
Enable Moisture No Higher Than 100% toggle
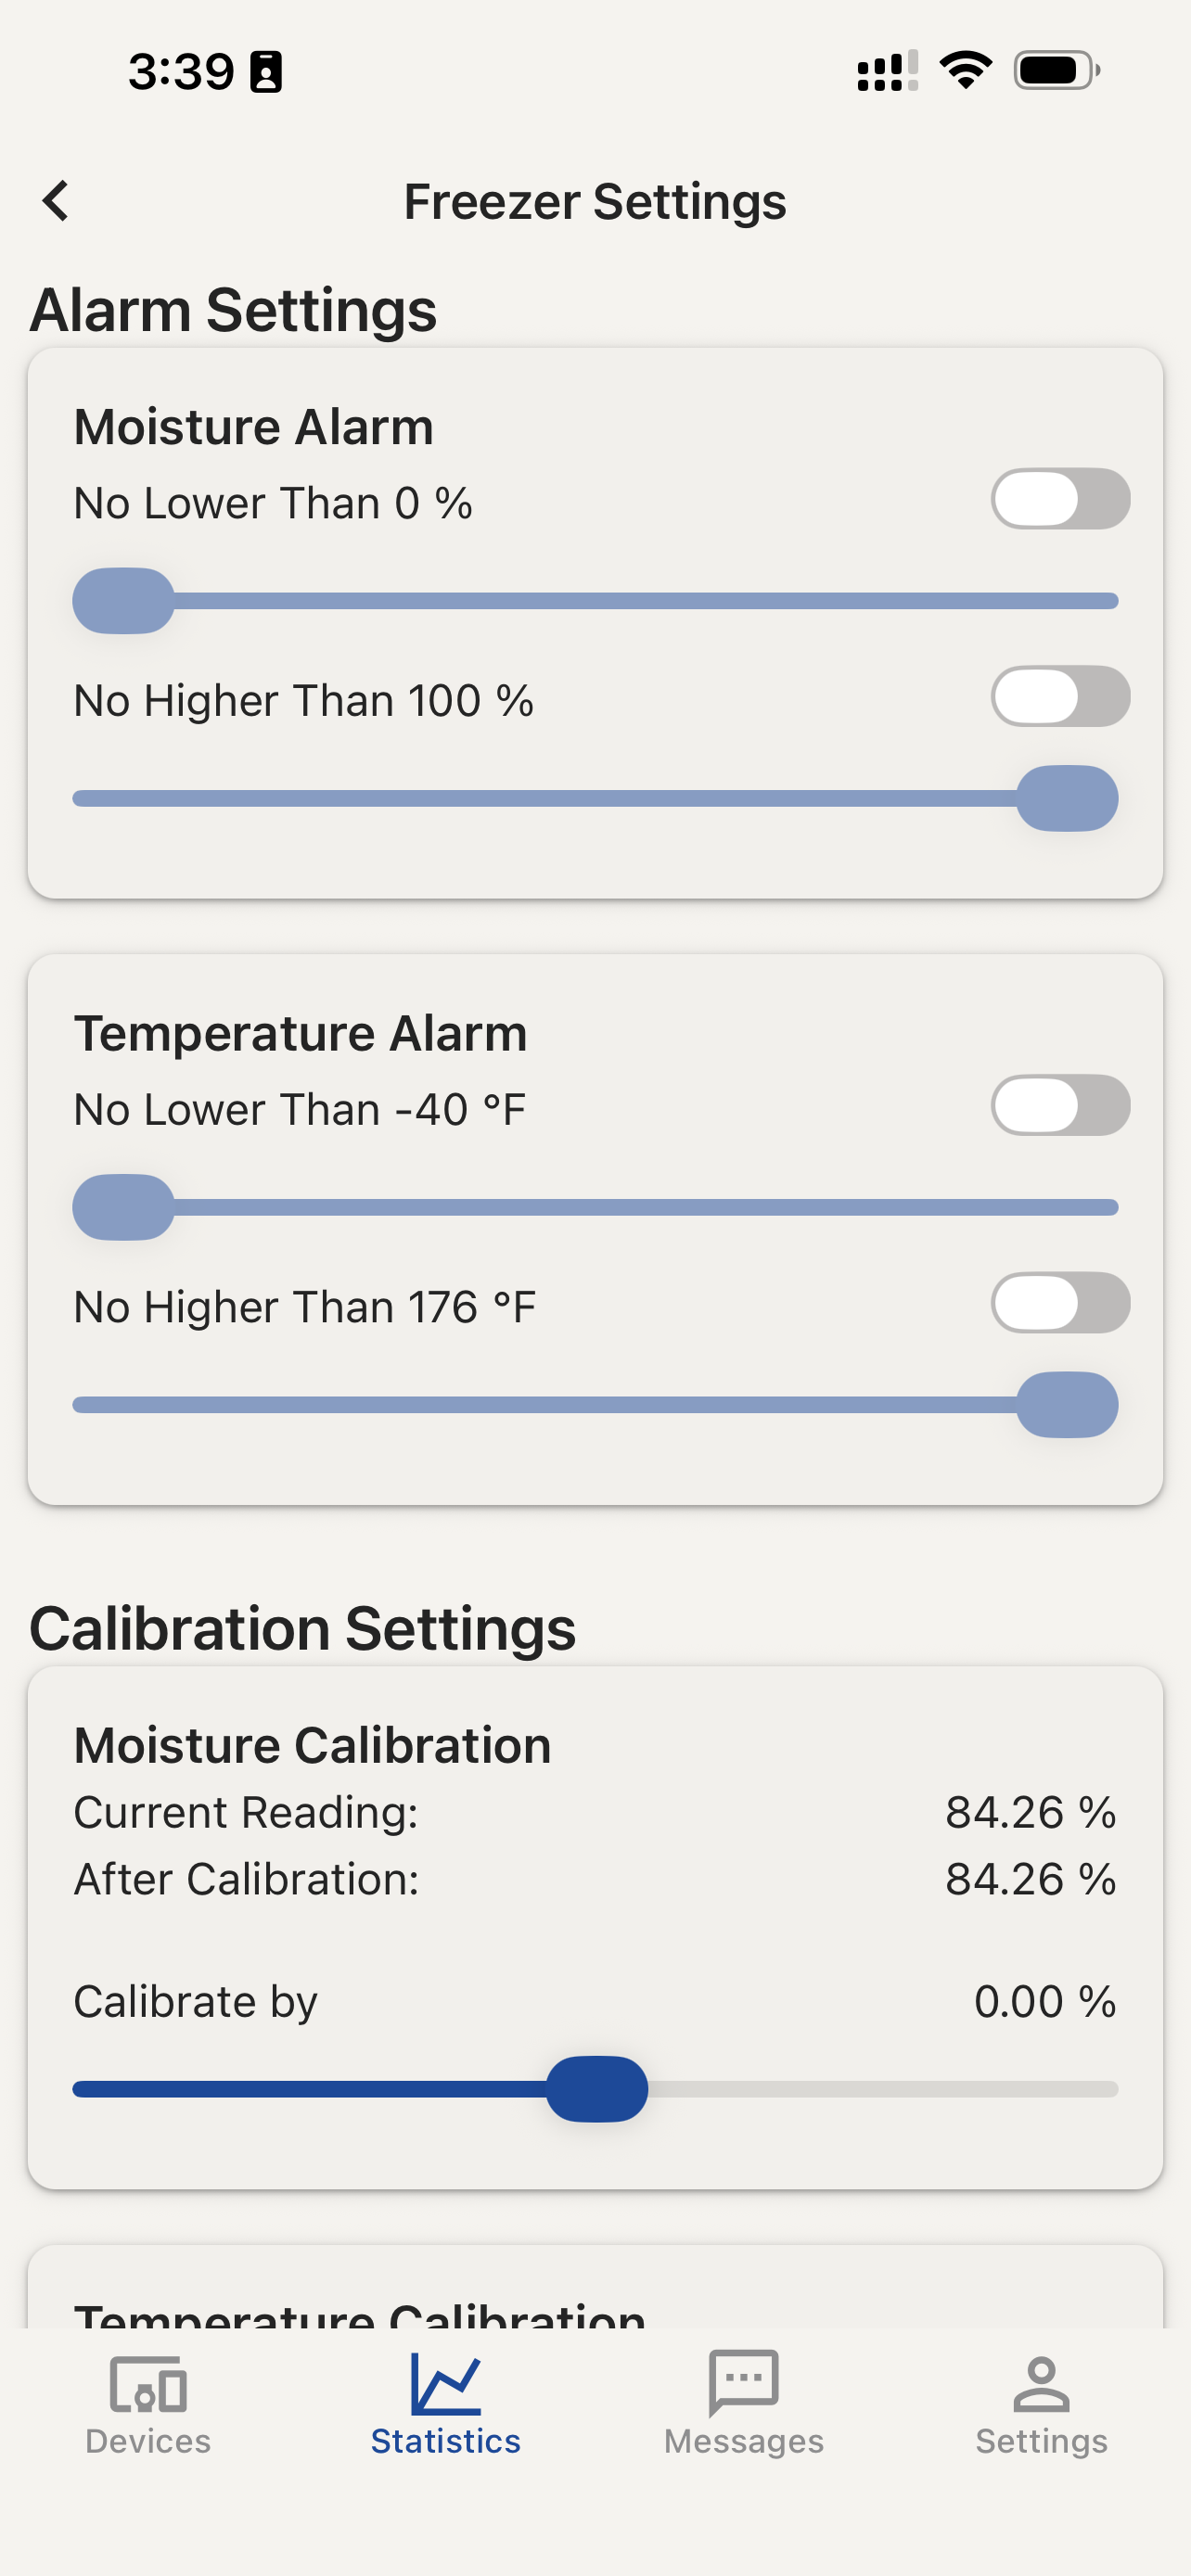click(x=1060, y=696)
